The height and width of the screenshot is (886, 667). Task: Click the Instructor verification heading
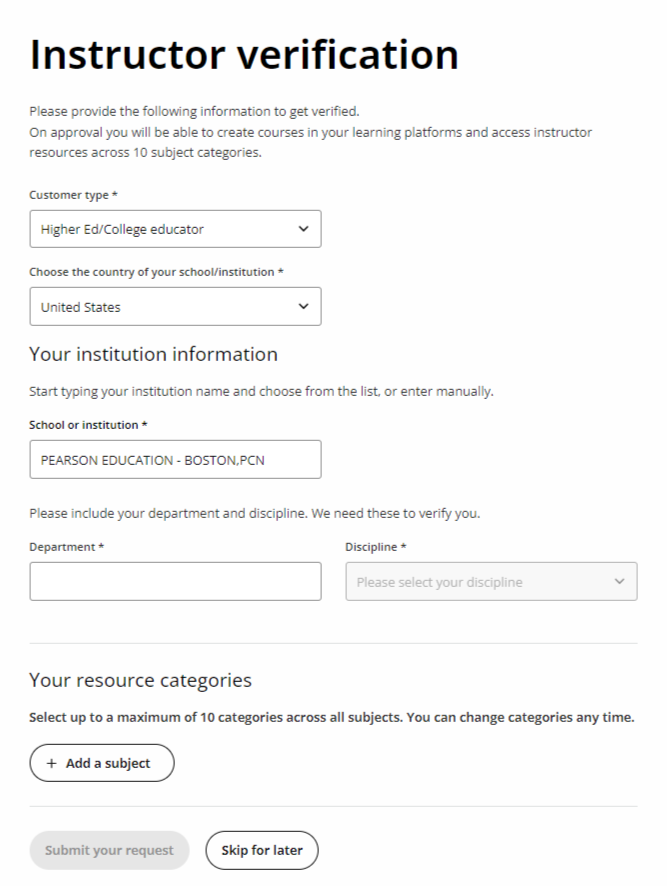tap(244, 54)
